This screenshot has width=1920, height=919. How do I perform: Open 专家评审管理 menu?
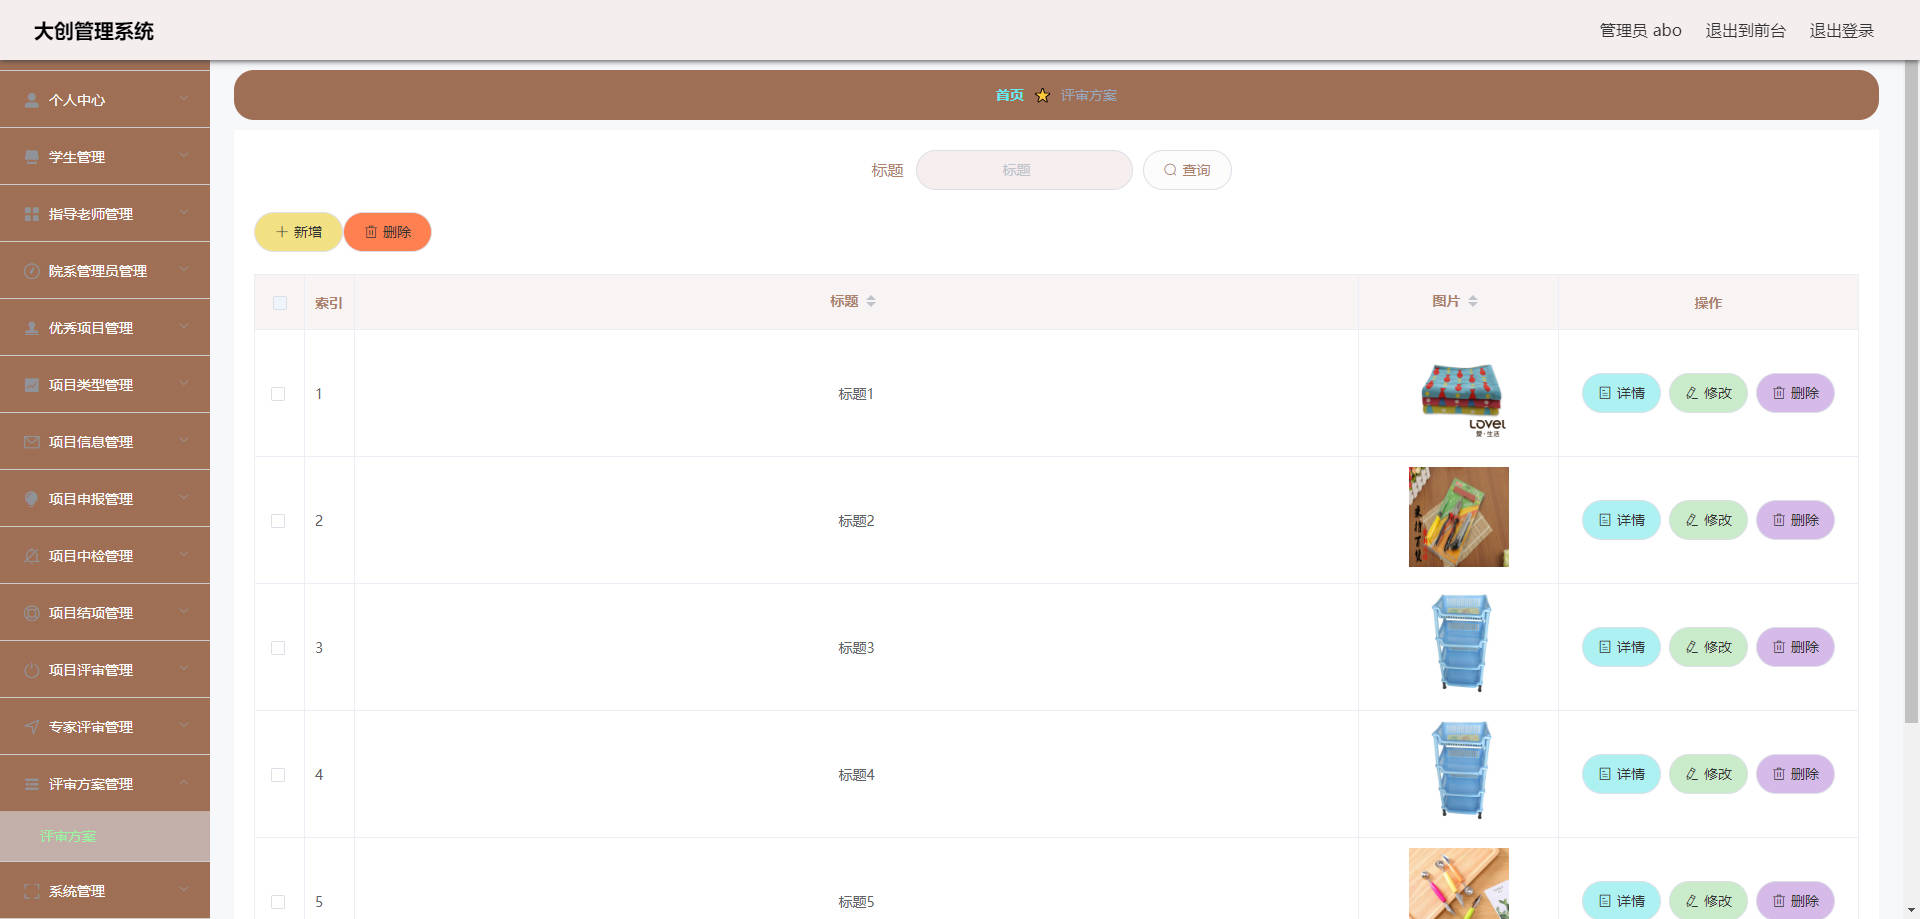click(105, 727)
